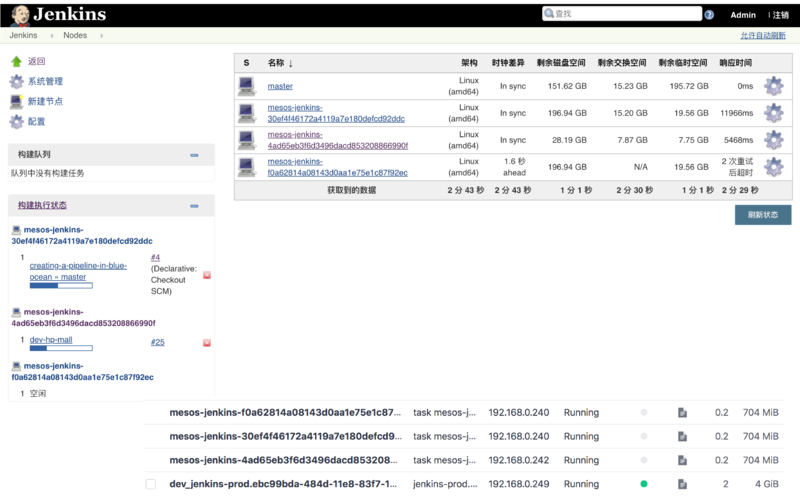Click the 响应时间 column header
Image resolution: width=800 pixels, height=502 pixels.
click(x=735, y=63)
